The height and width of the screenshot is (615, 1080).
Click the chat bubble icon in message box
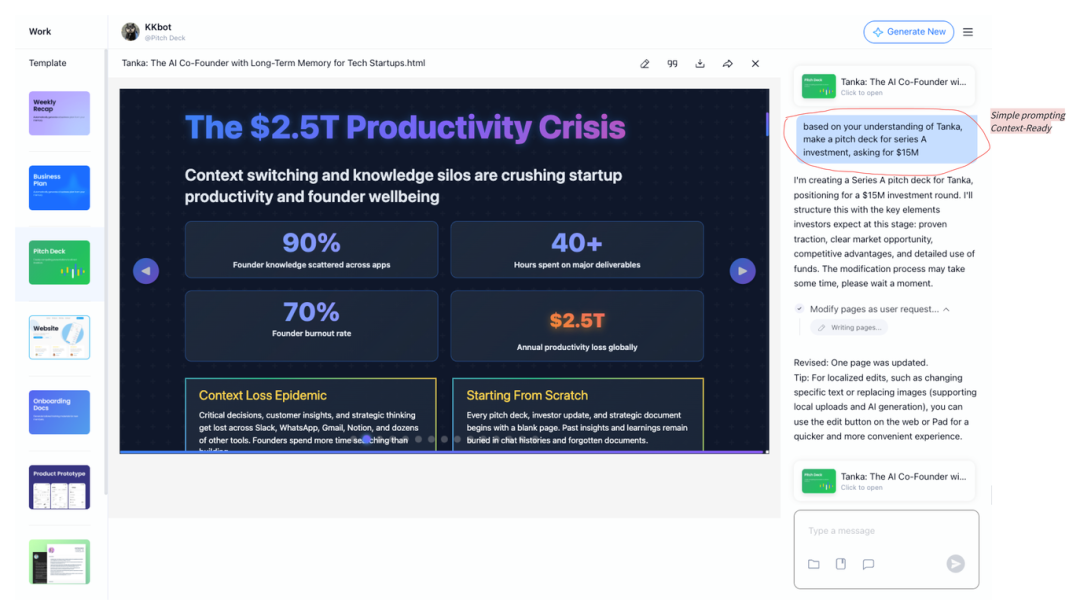click(869, 564)
